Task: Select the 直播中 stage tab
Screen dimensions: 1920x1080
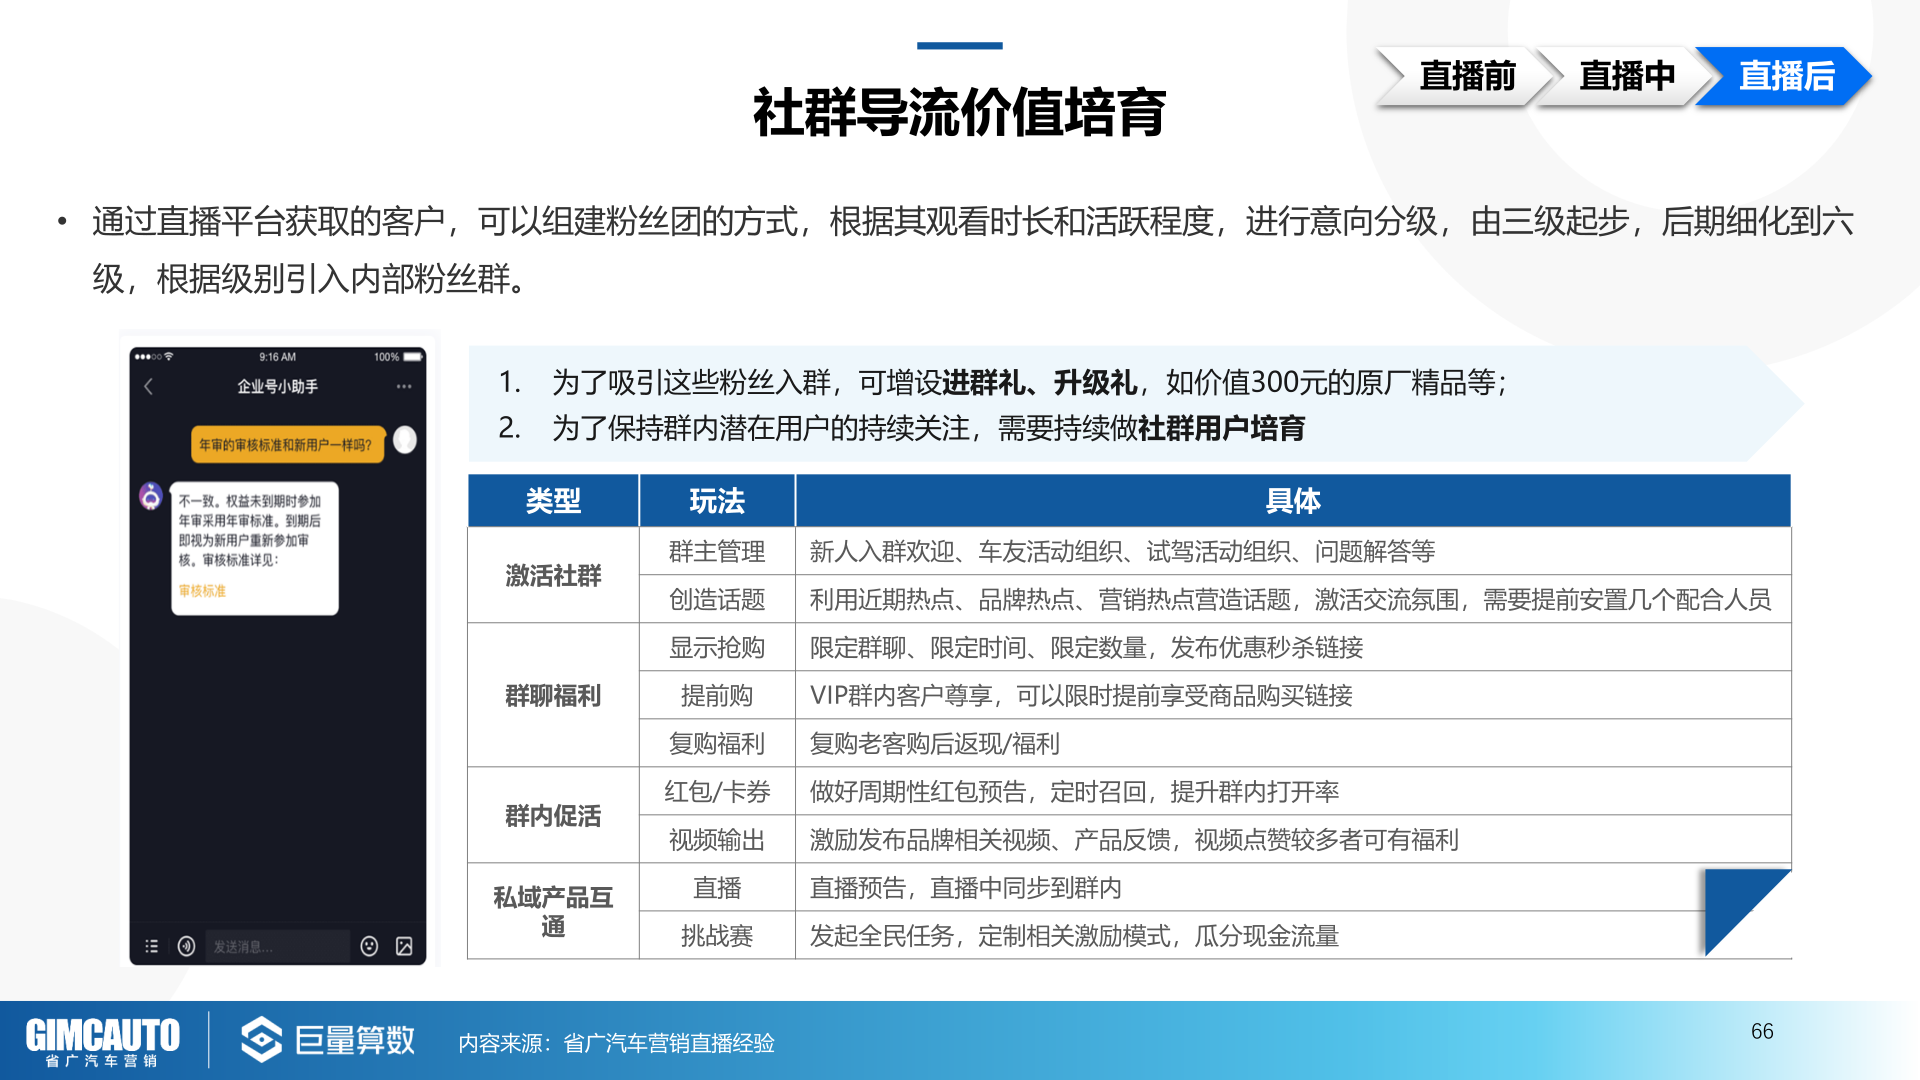Action: pos(1626,76)
